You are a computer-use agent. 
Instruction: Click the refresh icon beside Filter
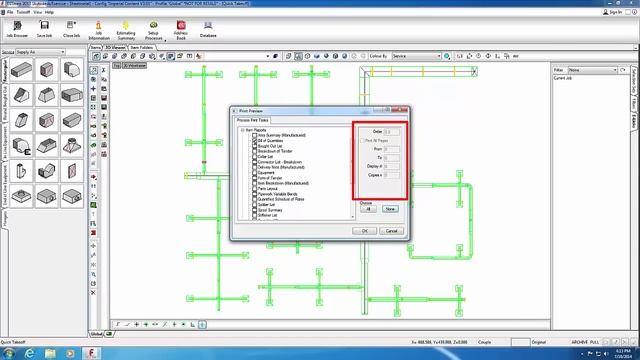click(x=623, y=70)
